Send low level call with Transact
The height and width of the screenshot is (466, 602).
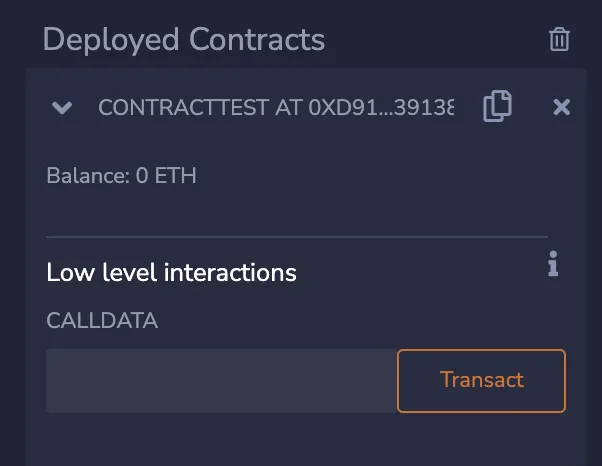(x=481, y=380)
